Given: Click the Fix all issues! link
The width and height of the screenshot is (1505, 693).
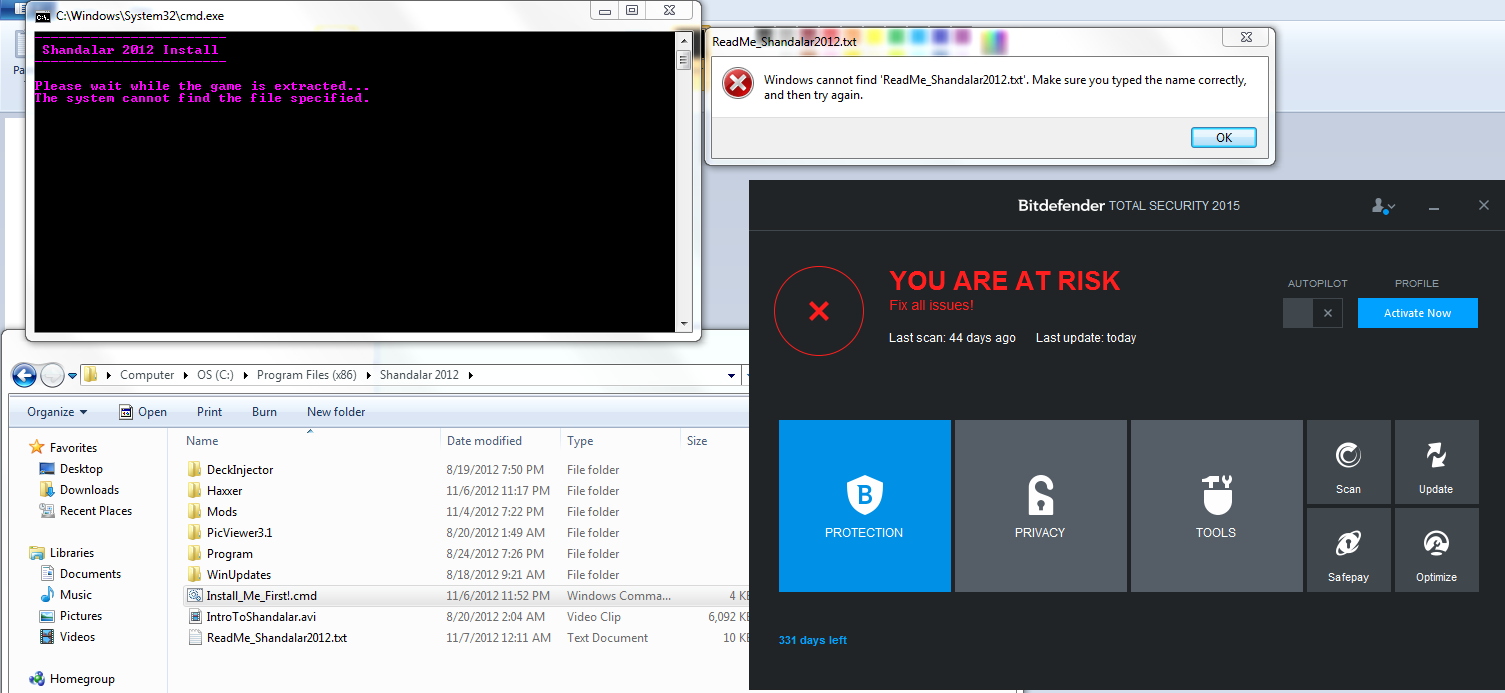Looking at the screenshot, I should click(931, 305).
